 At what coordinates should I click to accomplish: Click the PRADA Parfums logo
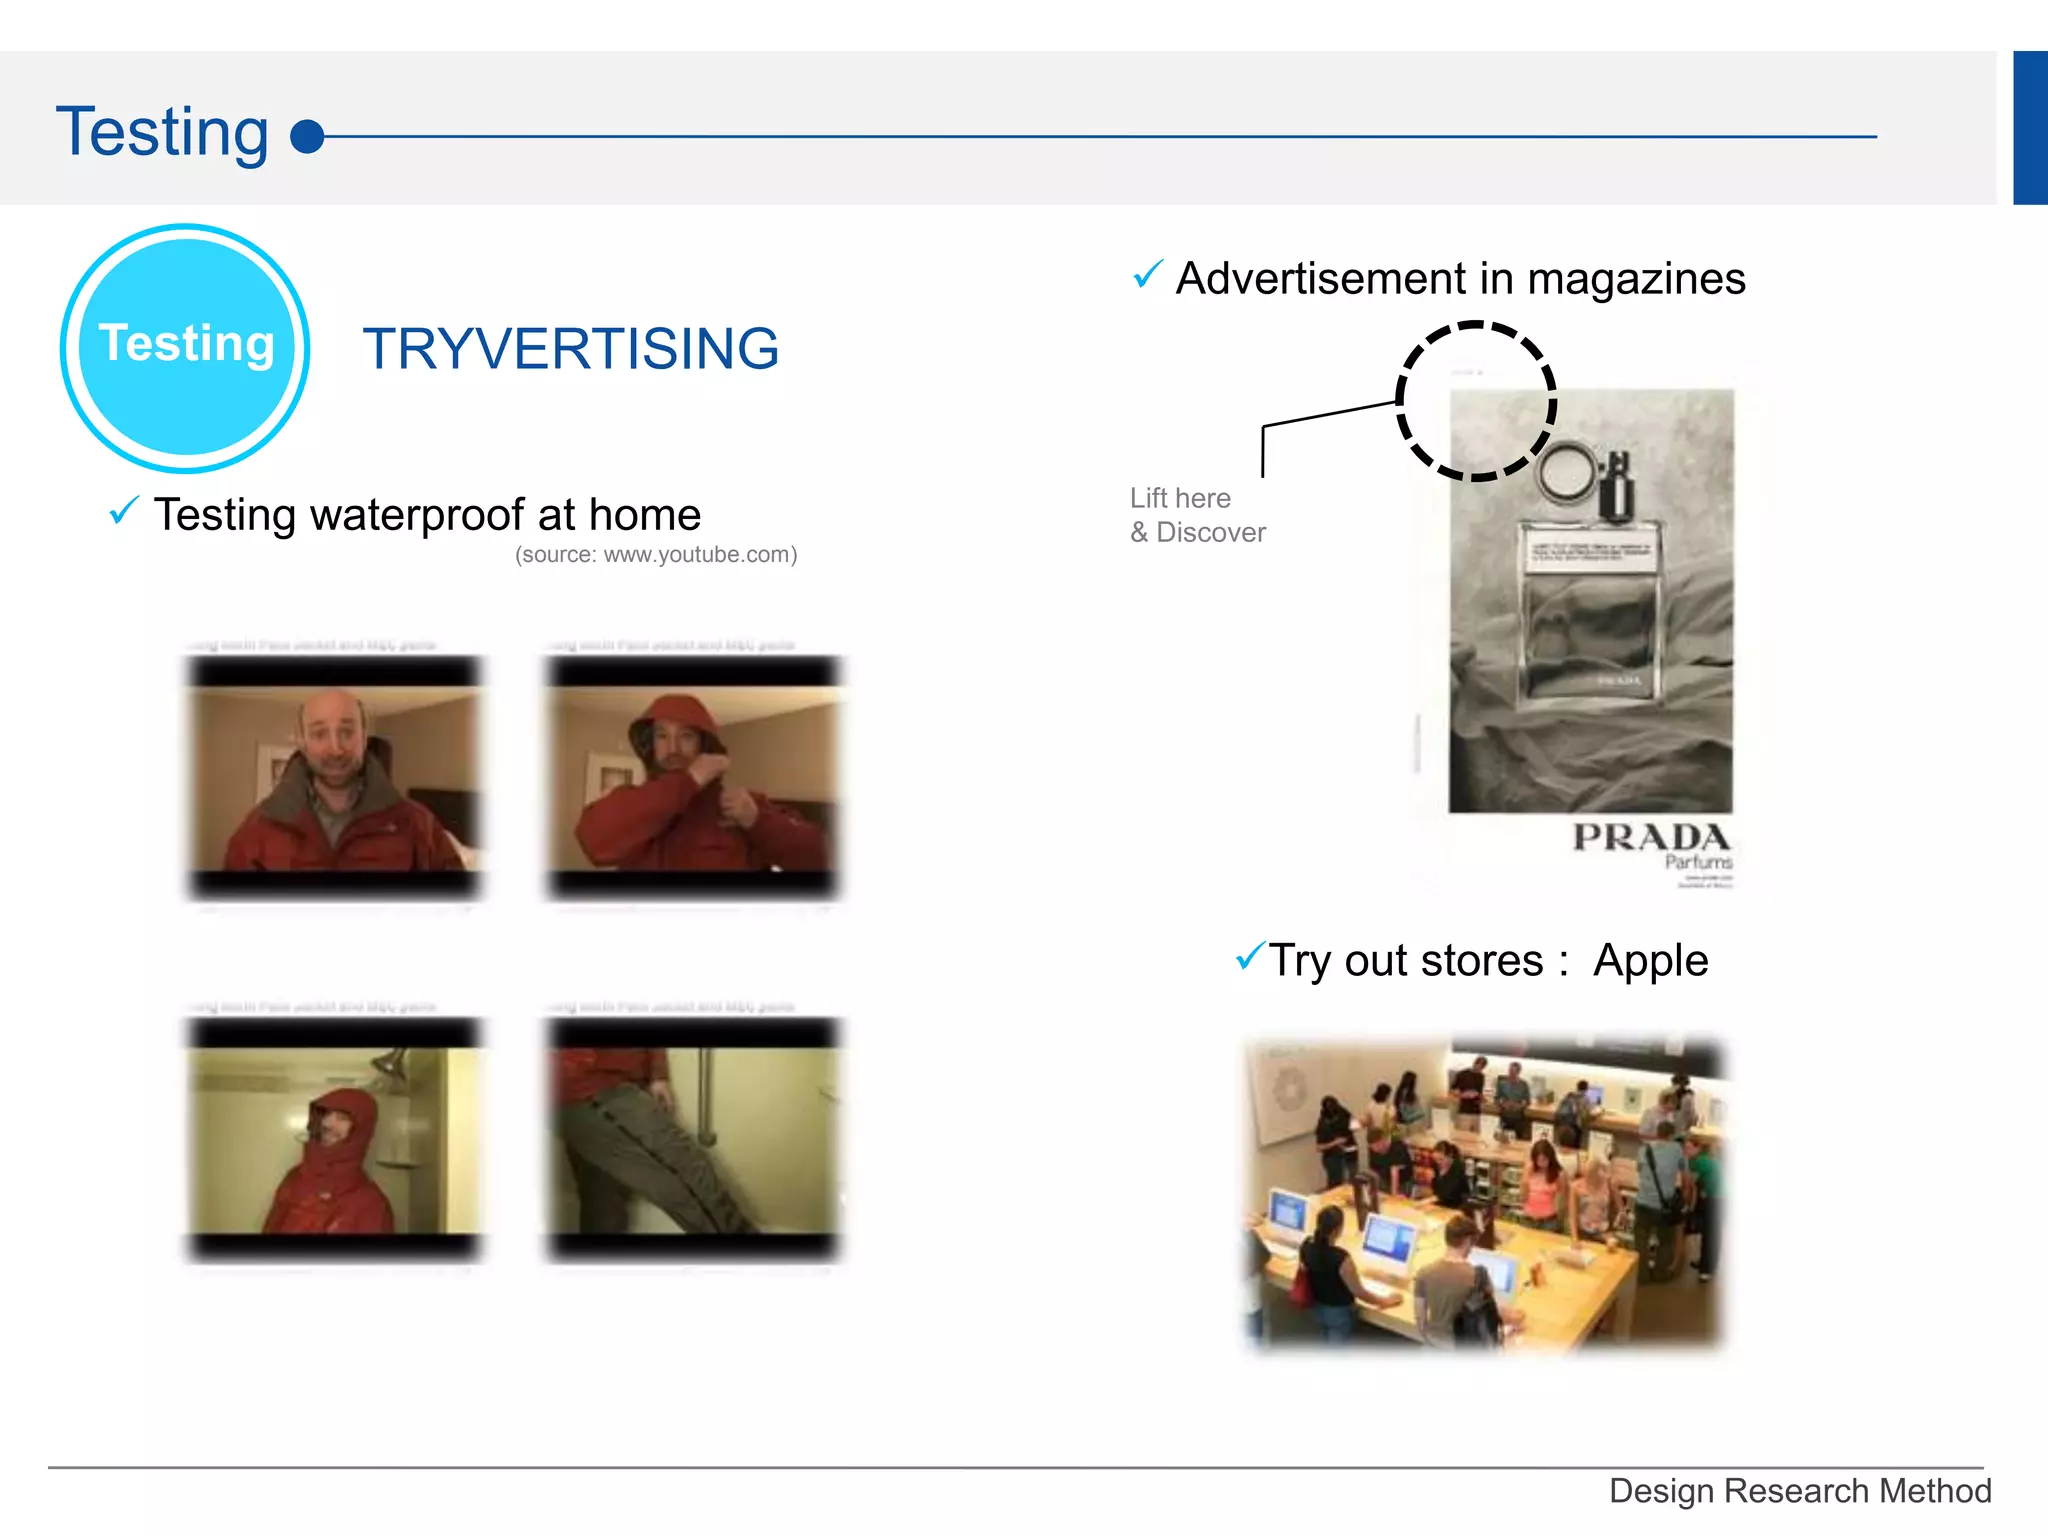tap(1651, 846)
